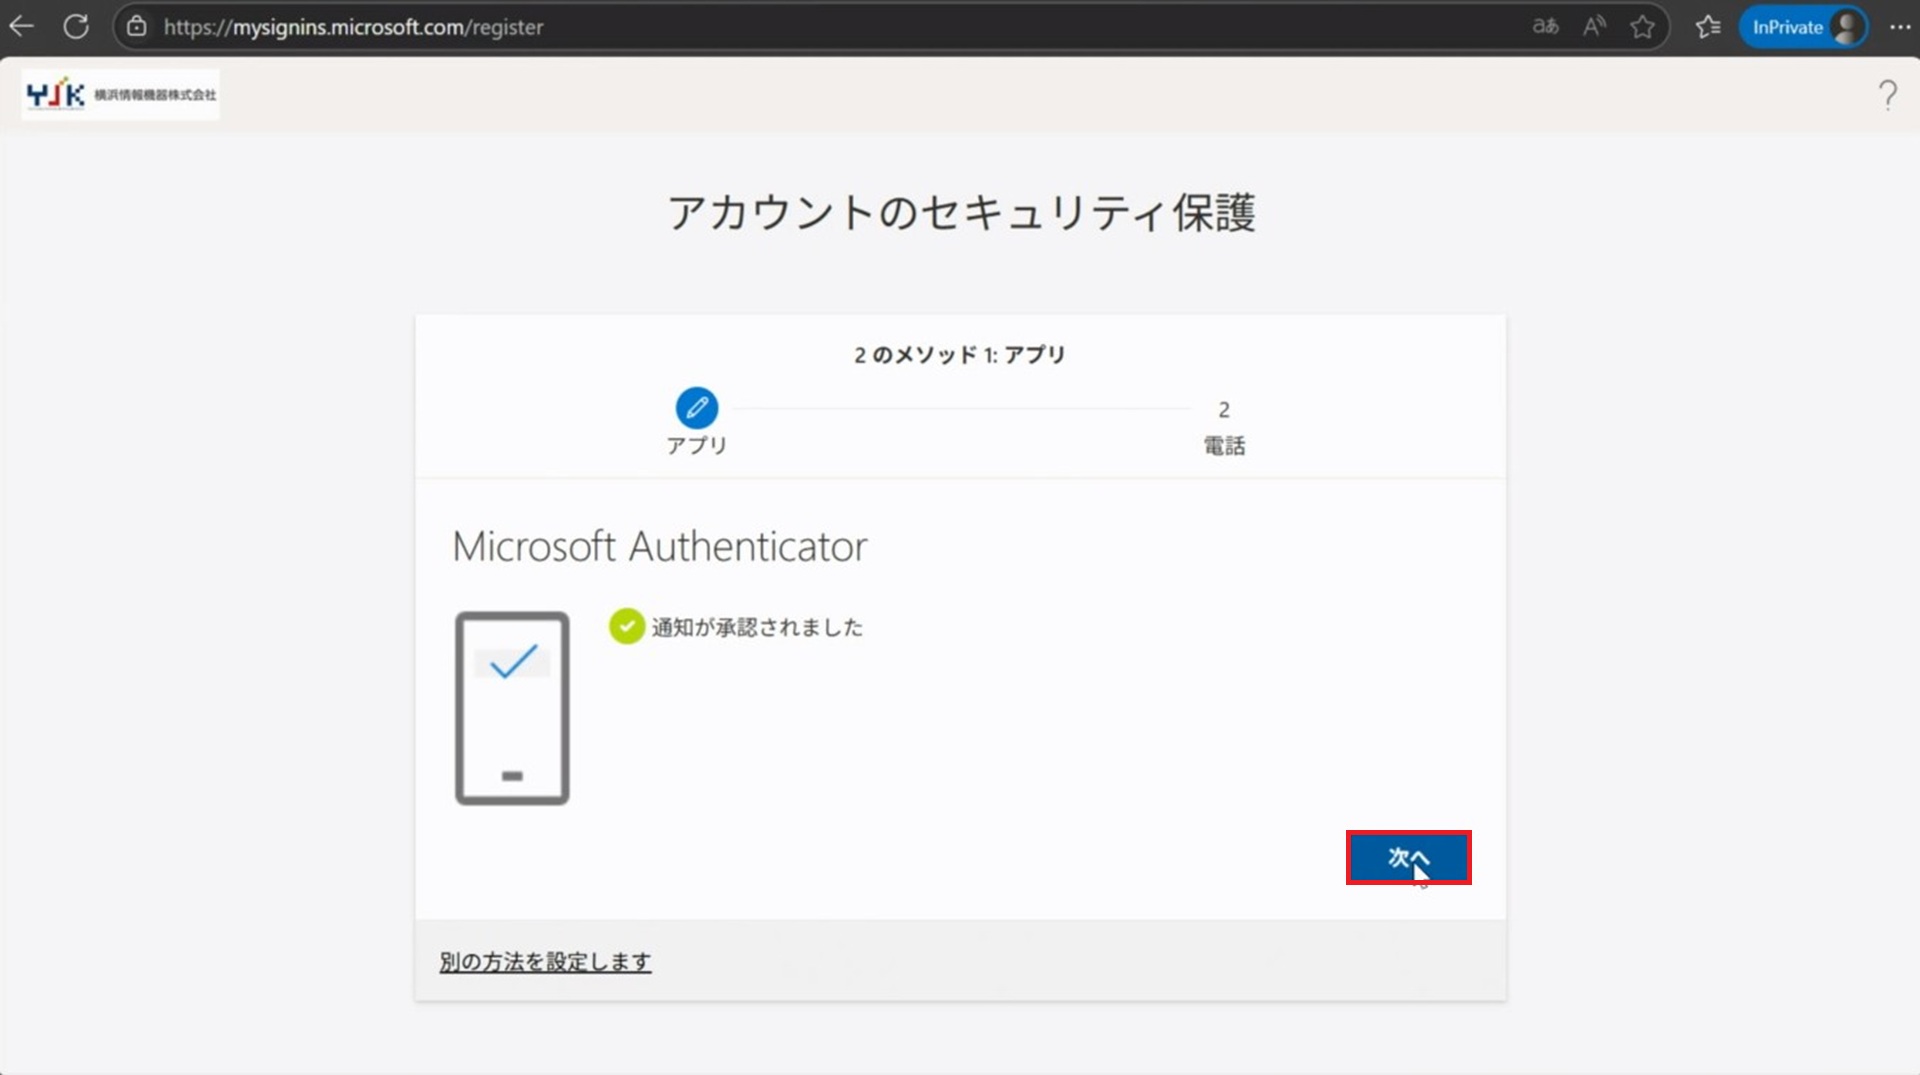Screen dimensions: 1920x1075
Task: Open the Favorites list icon
Action: (1708, 27)
